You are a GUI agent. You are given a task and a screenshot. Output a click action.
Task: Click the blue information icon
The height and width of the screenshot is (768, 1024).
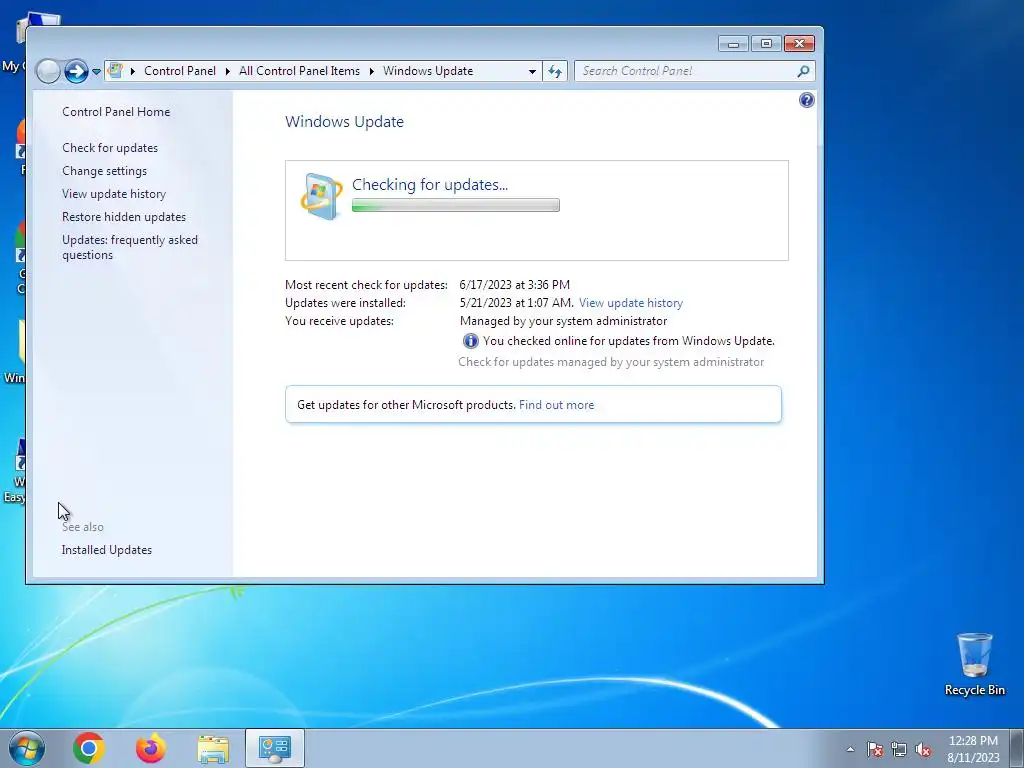[470, 341]
